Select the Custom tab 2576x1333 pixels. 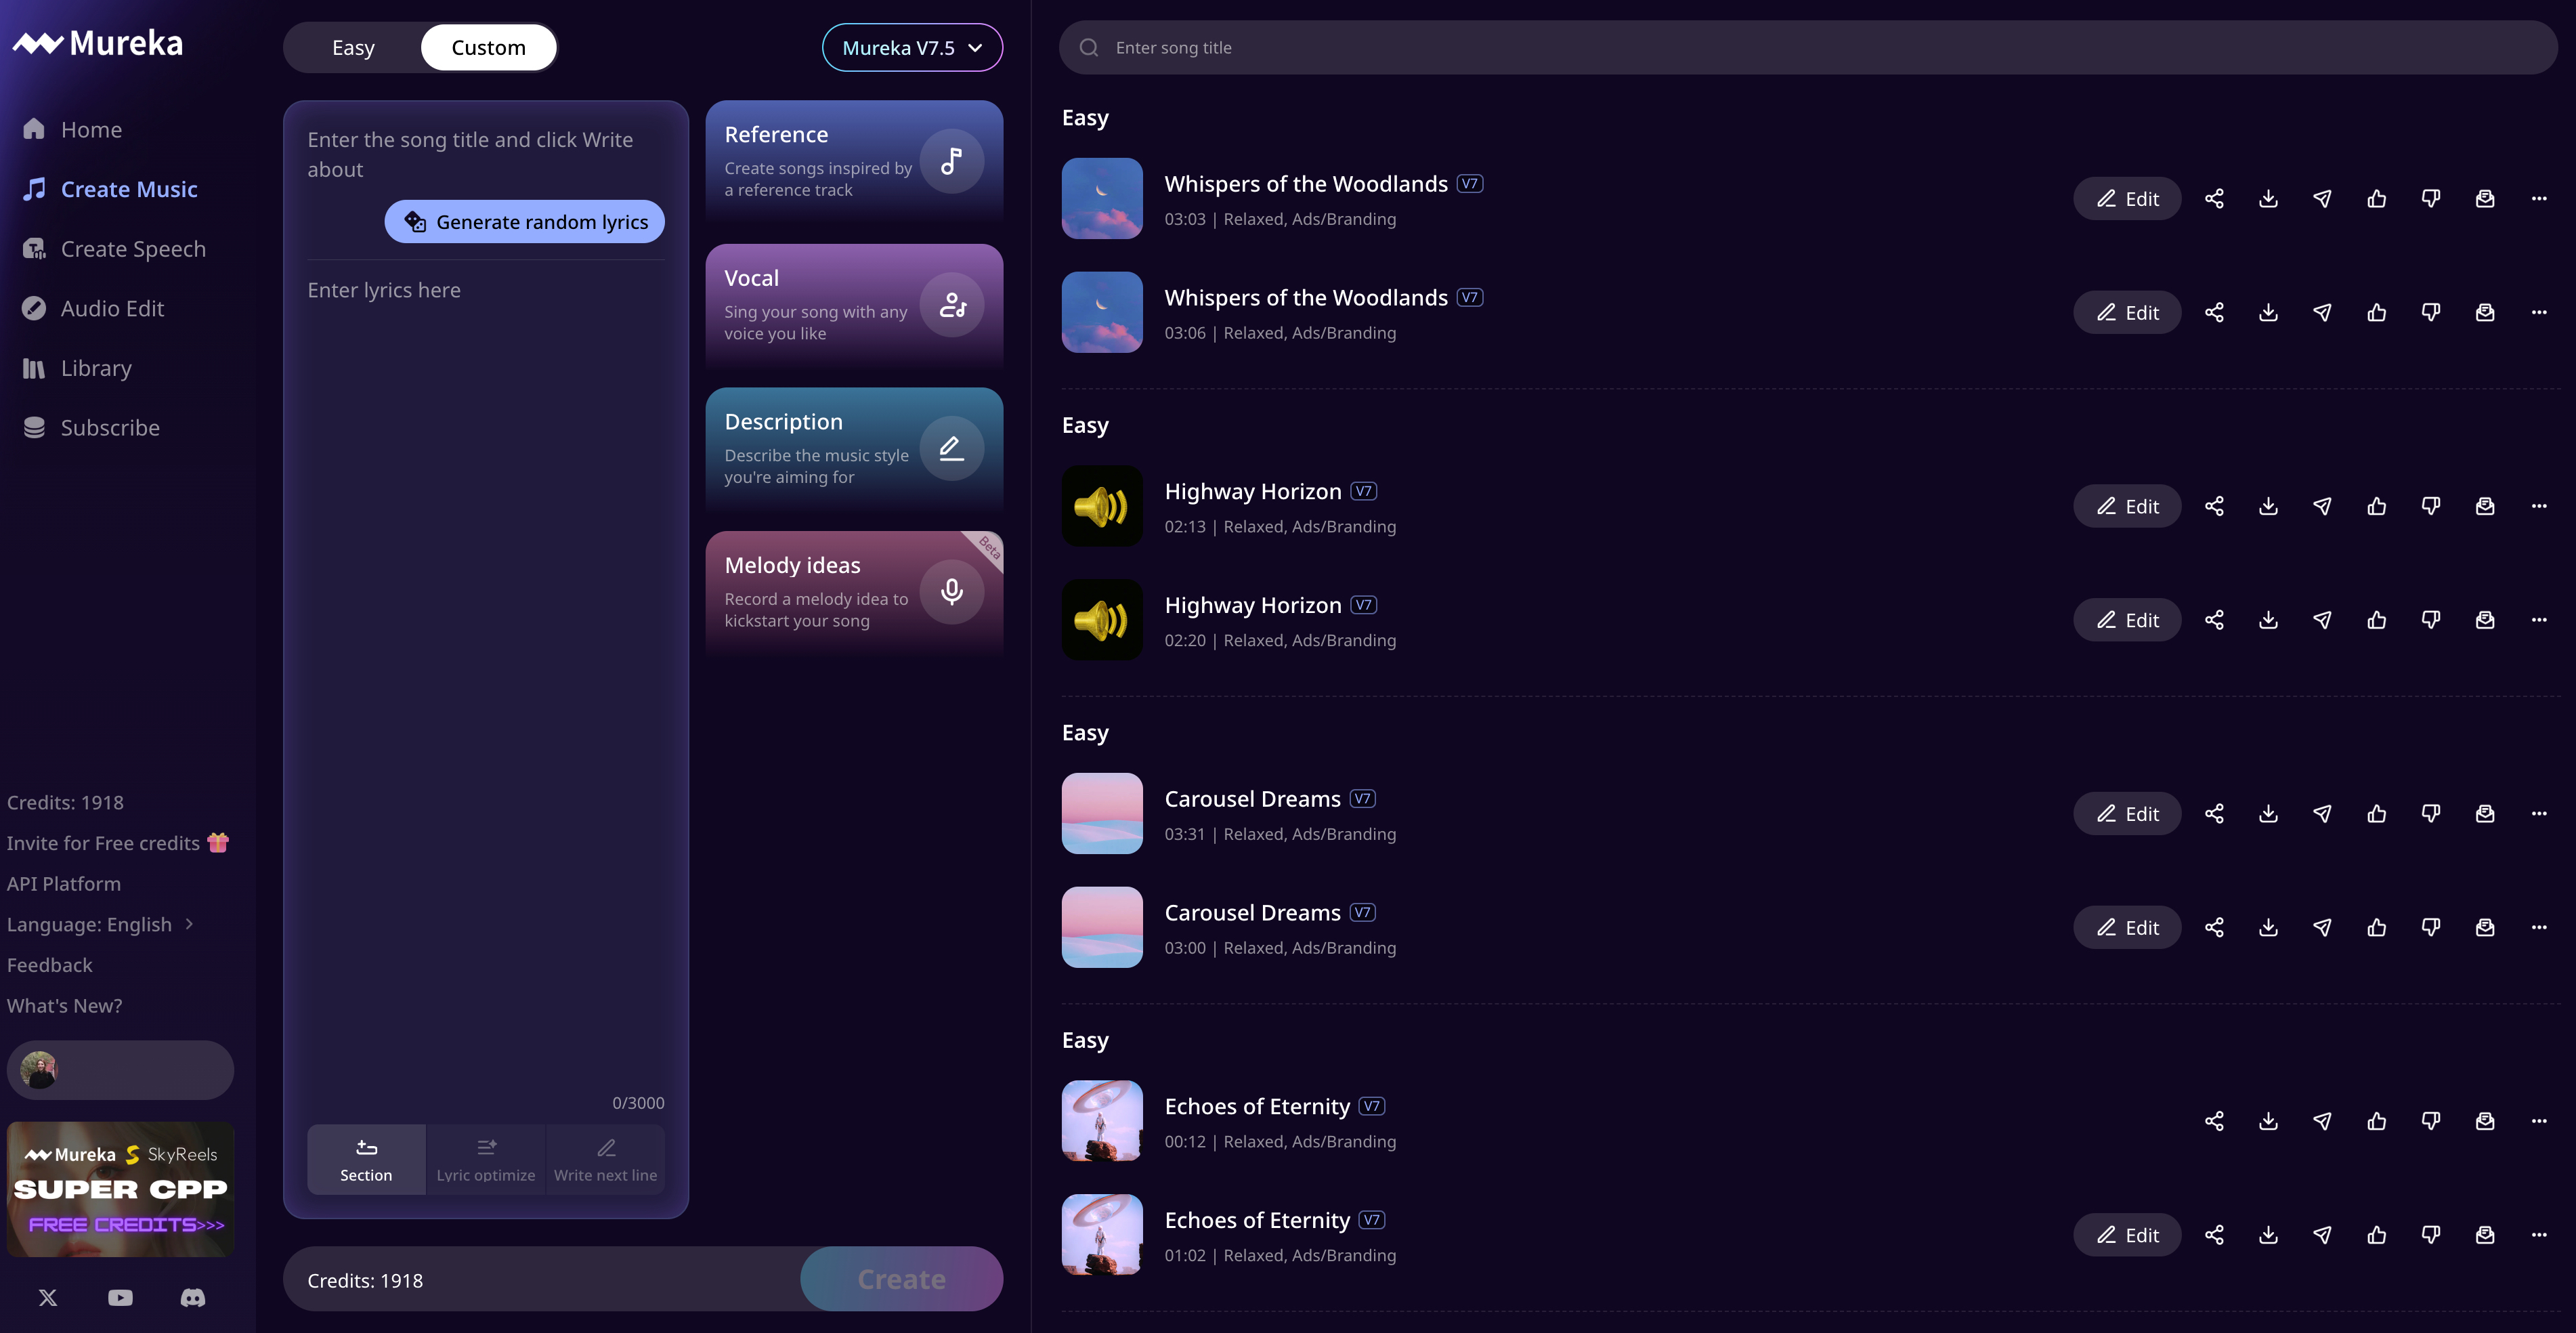coord(488,47)
